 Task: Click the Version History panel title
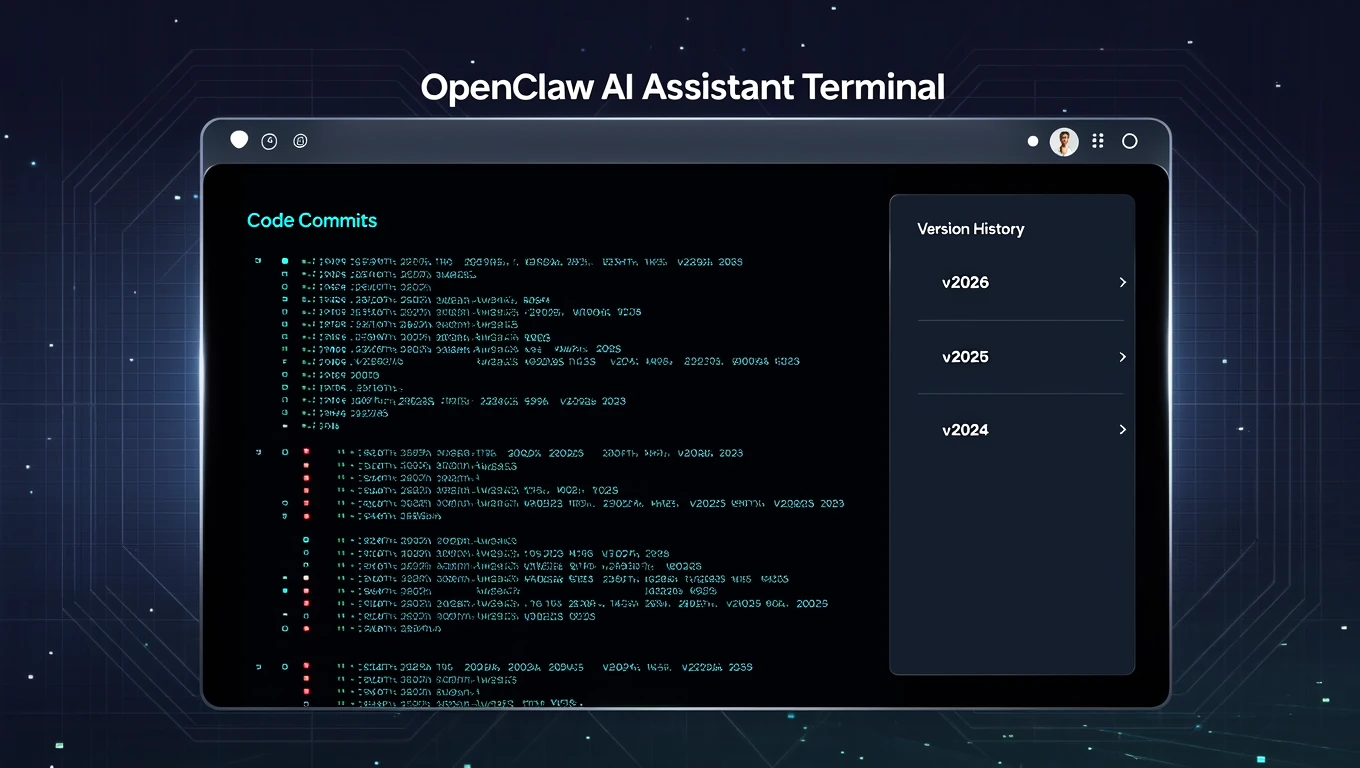point(970,229)
